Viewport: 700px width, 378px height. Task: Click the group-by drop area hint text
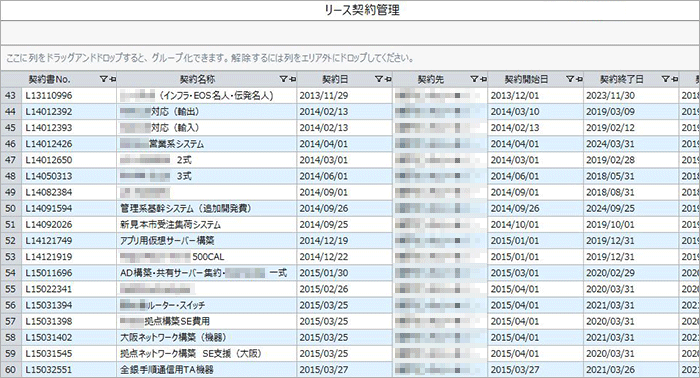pyautogui.click(x=210, y=58)
